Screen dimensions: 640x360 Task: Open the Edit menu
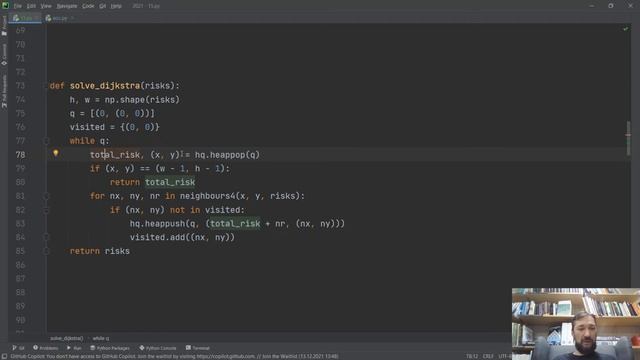tap(31, 6)
